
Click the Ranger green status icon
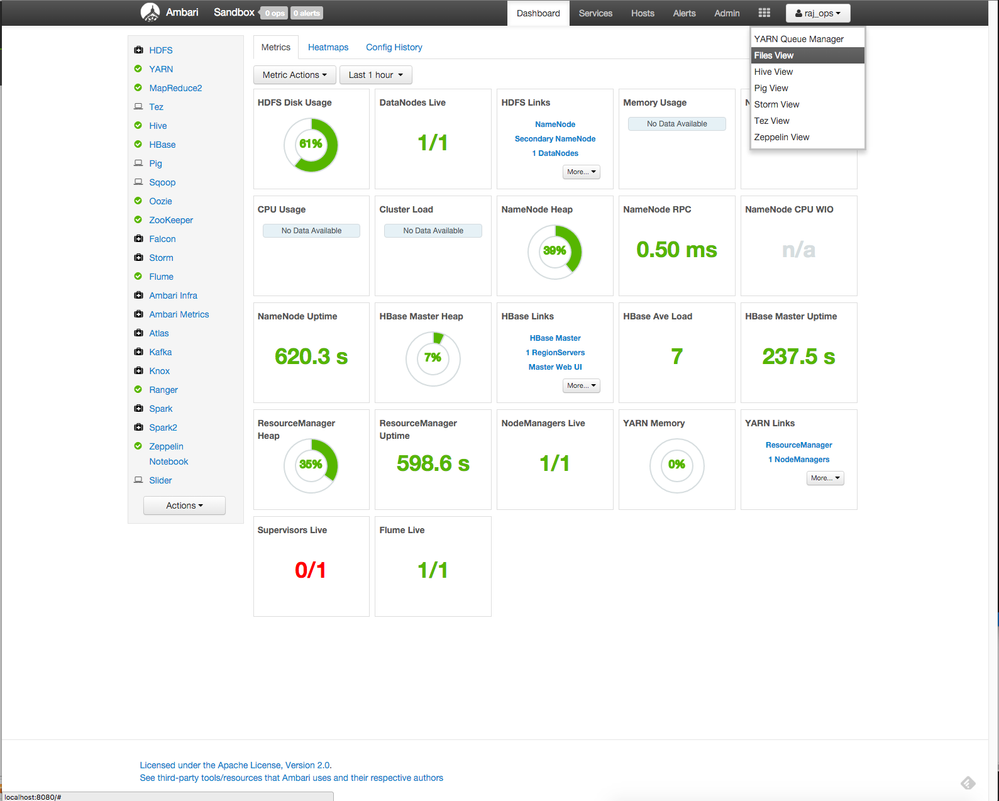(138, 389)
